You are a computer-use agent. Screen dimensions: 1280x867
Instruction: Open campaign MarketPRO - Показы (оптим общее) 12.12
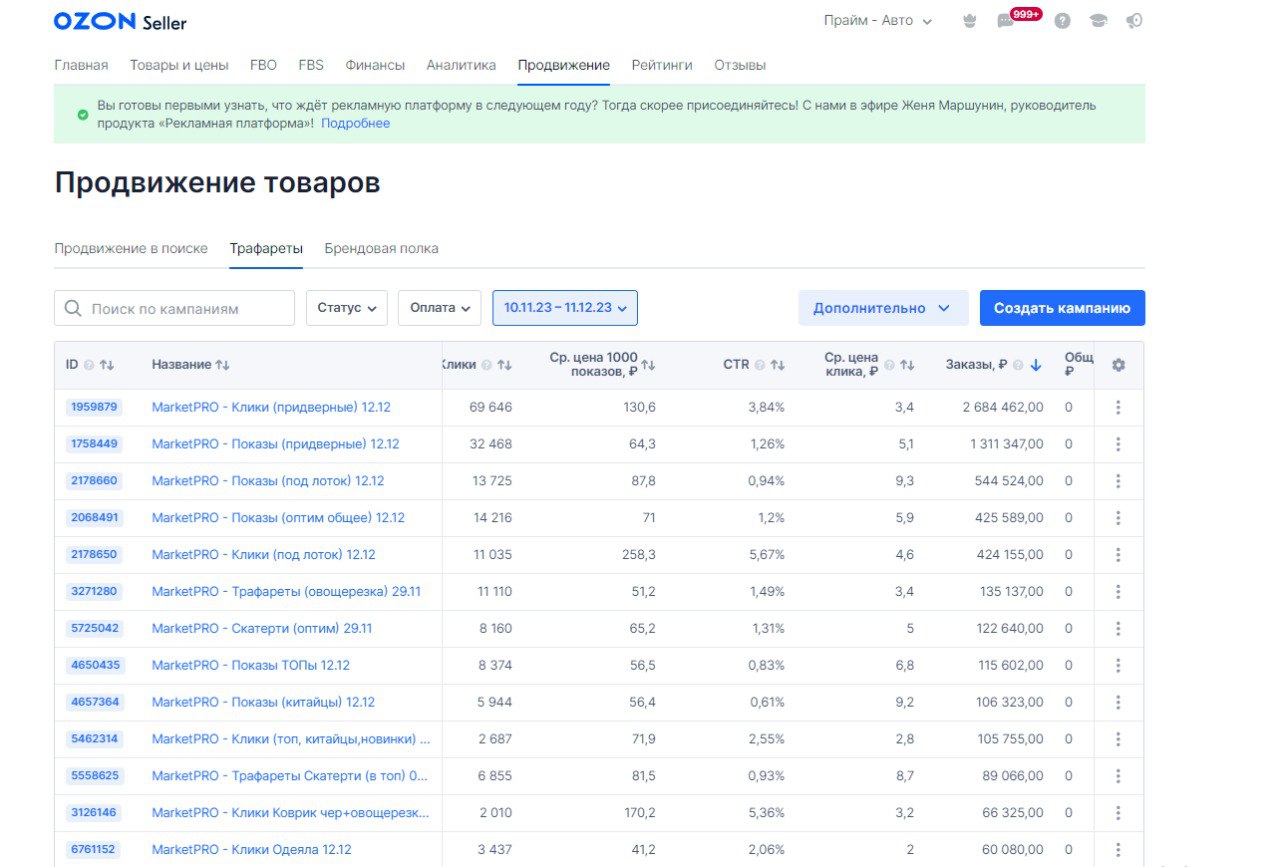tap(278, 518)
